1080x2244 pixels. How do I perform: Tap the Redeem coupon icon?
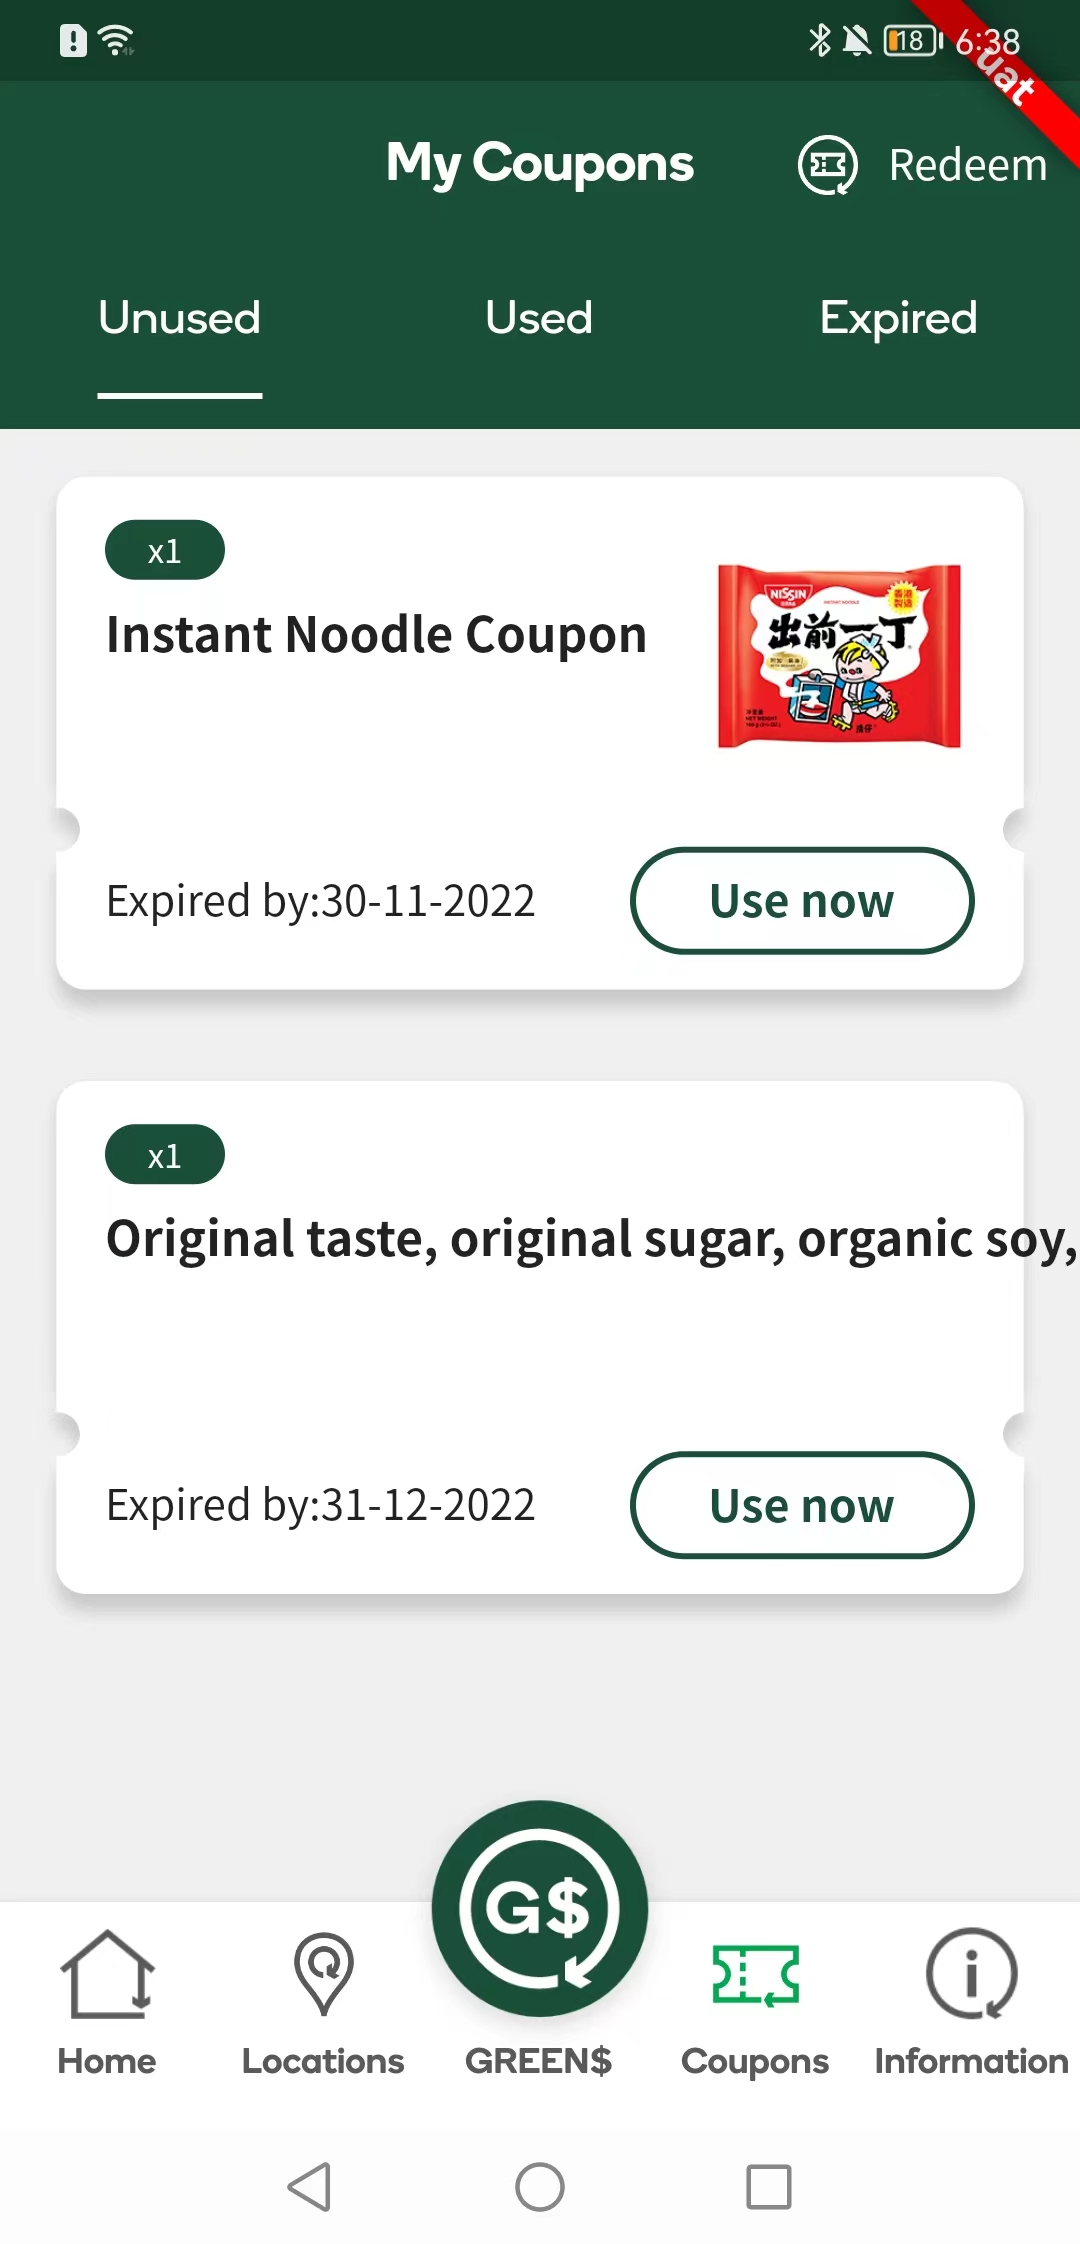(x=827, y=165)
